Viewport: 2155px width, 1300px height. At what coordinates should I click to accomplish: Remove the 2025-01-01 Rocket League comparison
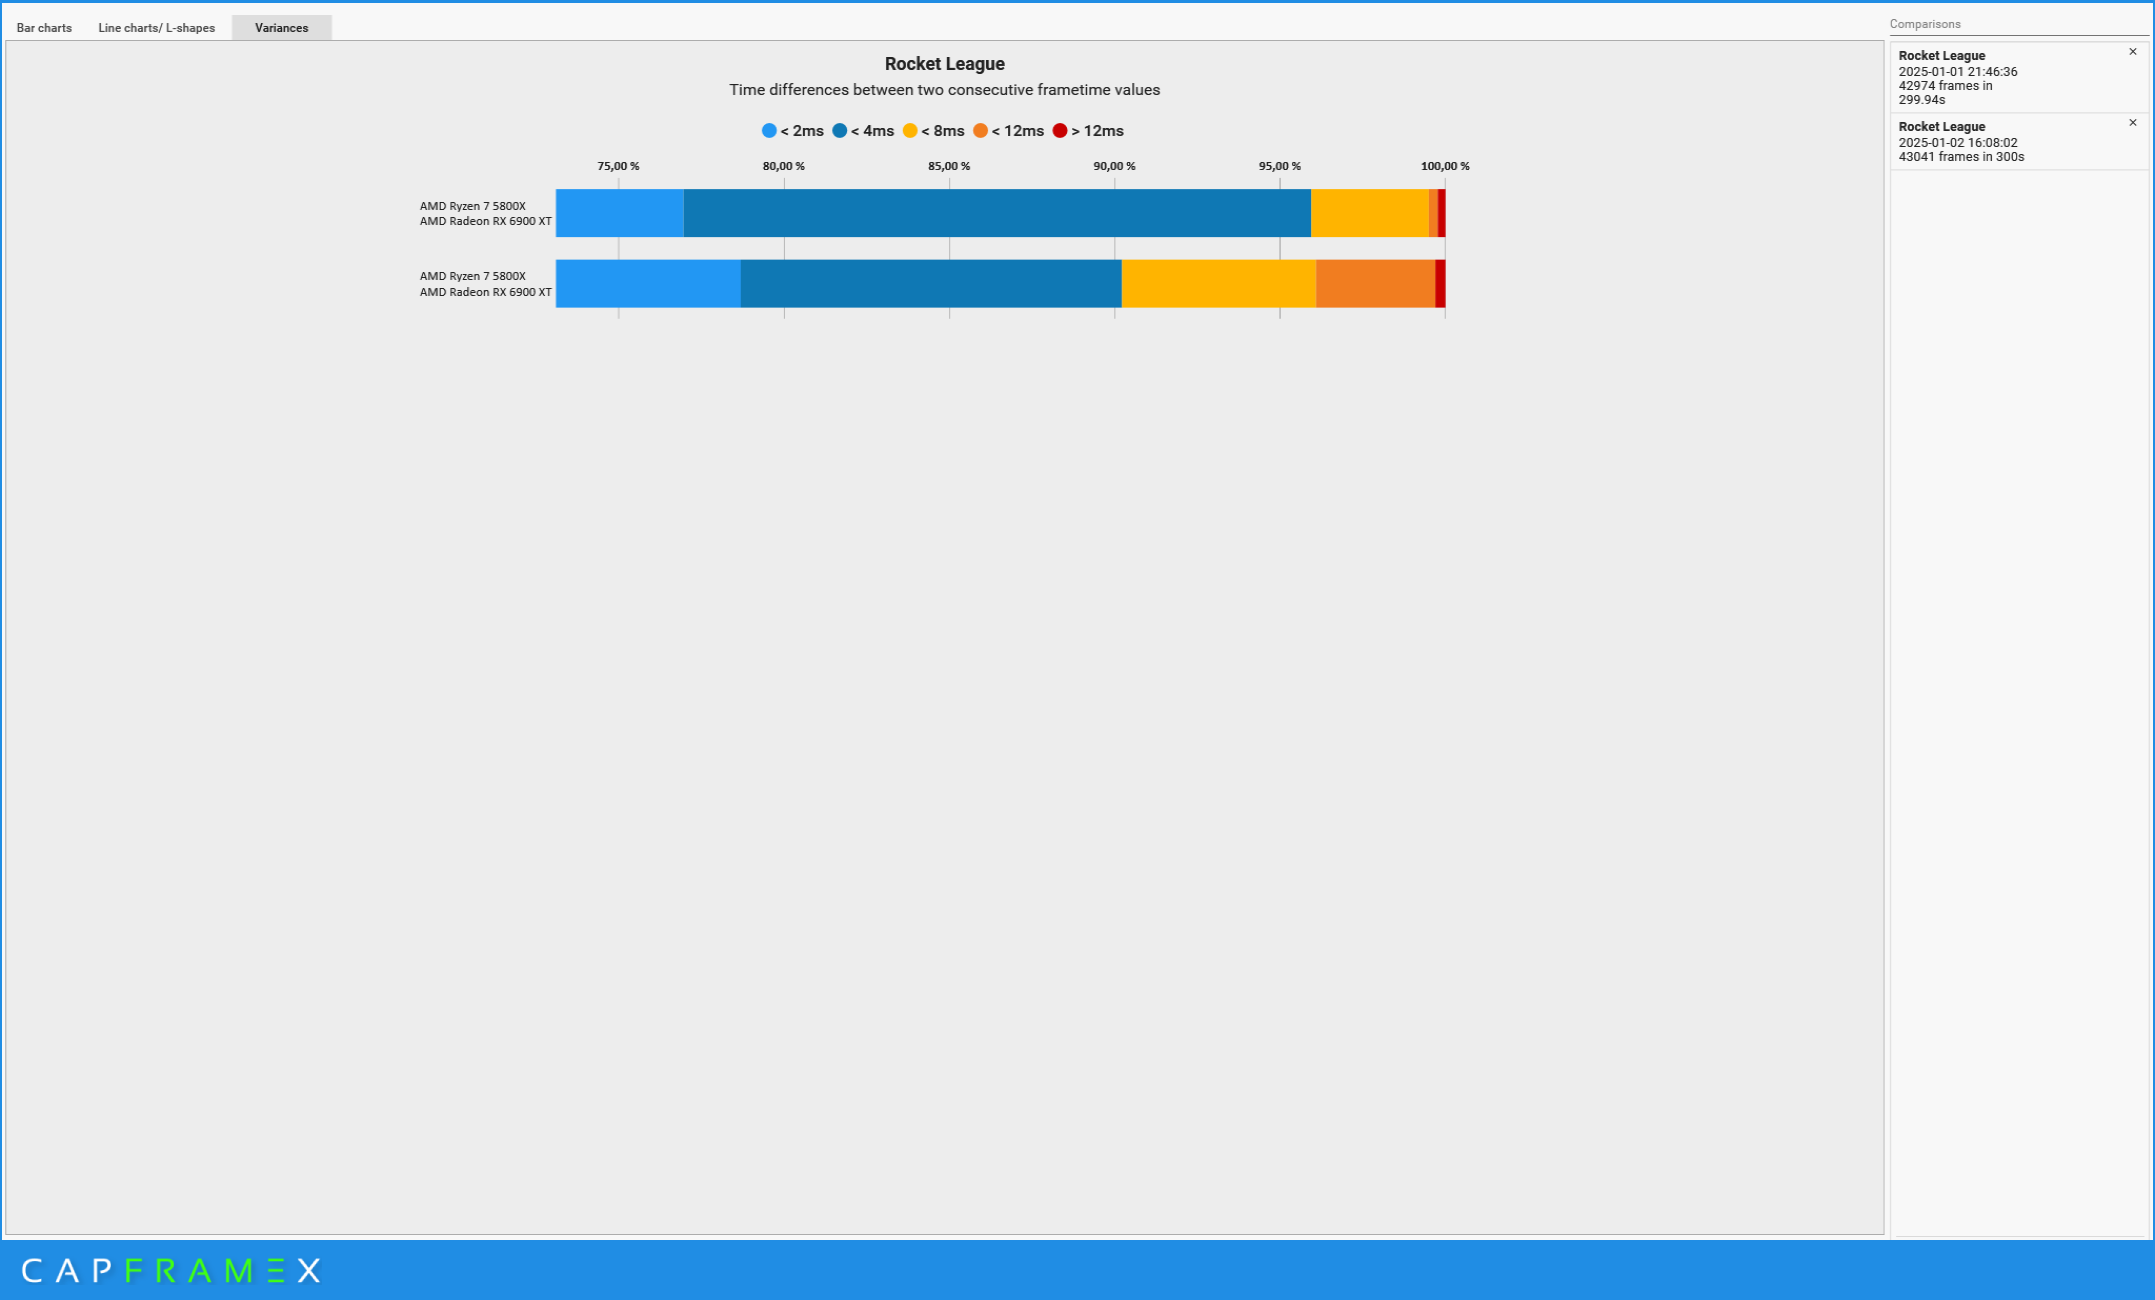2132,52
